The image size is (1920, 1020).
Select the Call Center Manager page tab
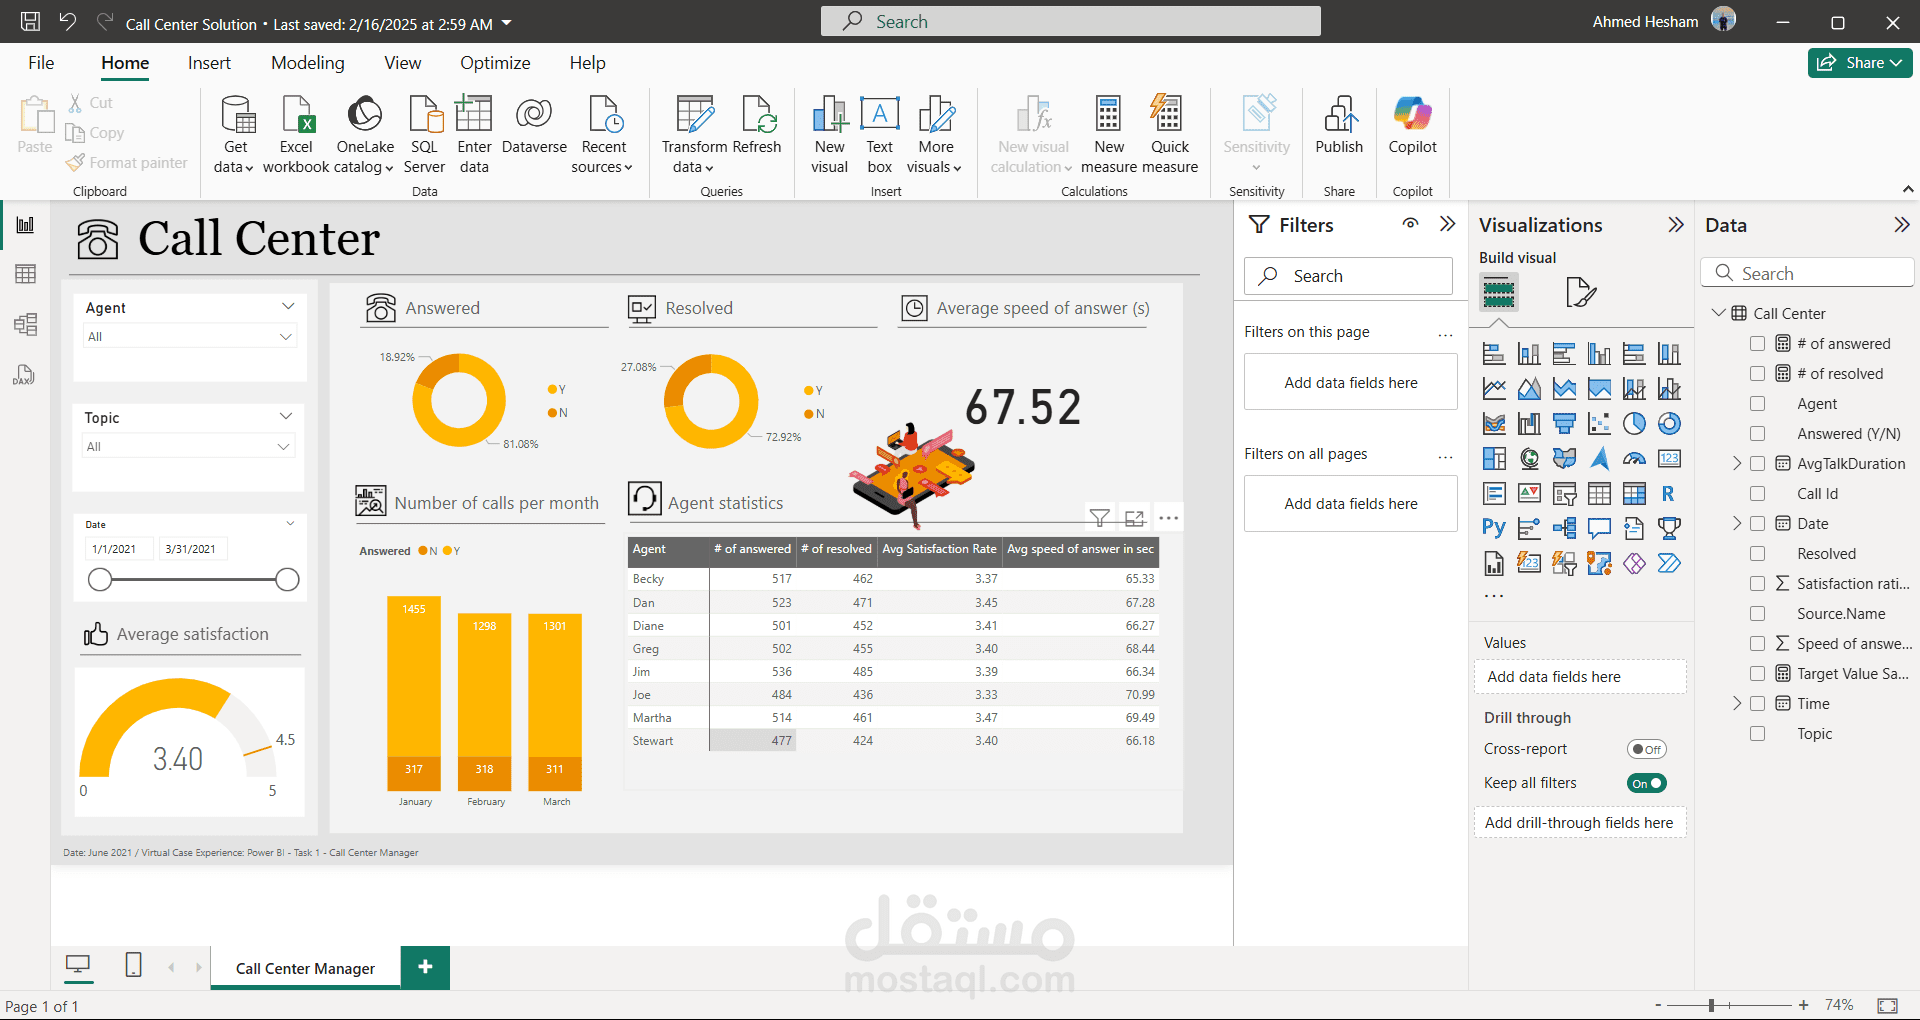(x=305, y=968)
